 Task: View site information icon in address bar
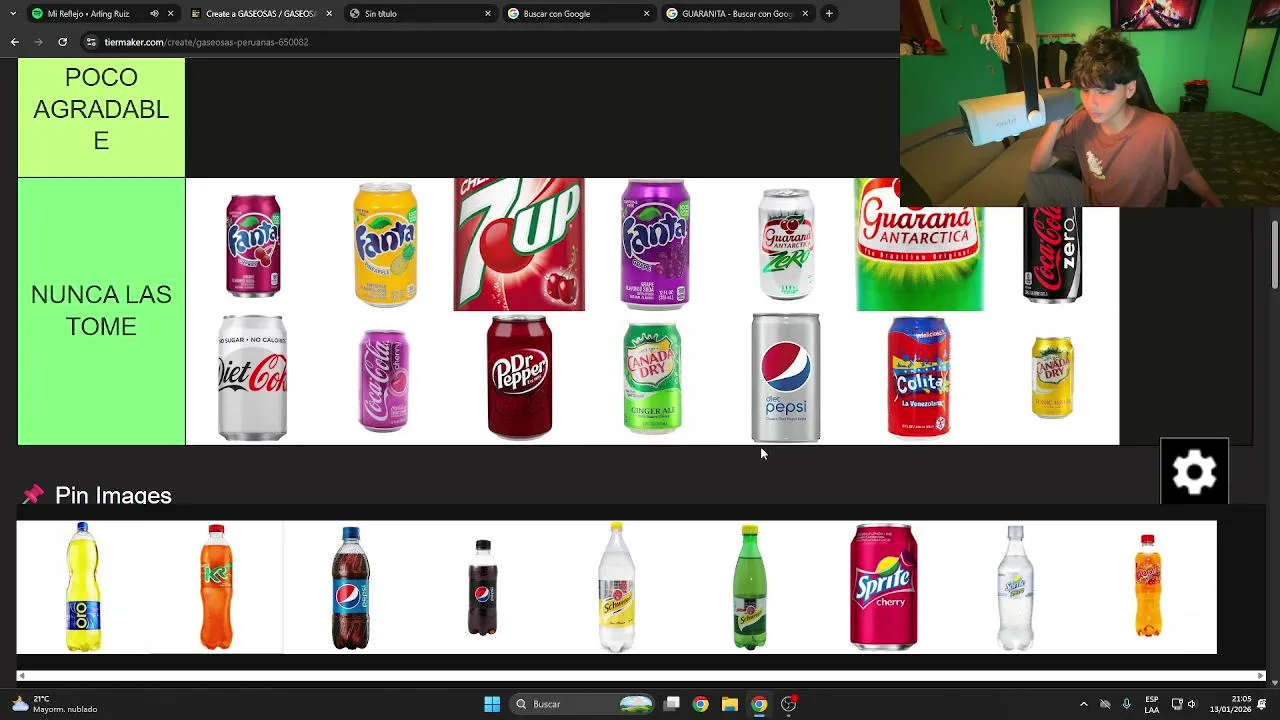tap(91, 42)
